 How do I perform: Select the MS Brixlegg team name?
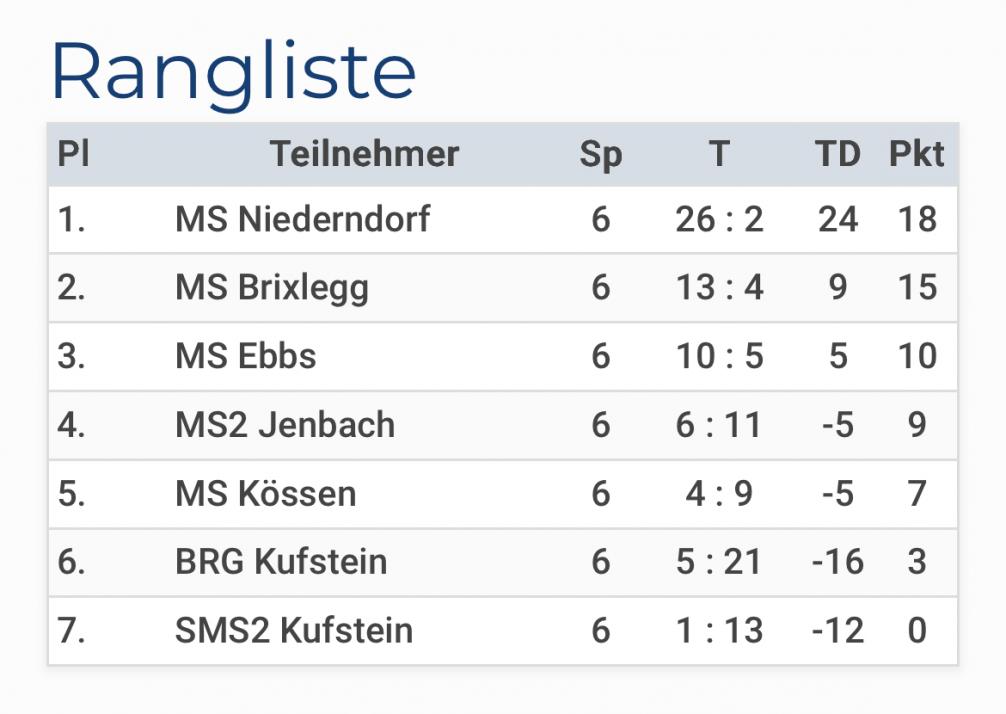click(272, 288)
